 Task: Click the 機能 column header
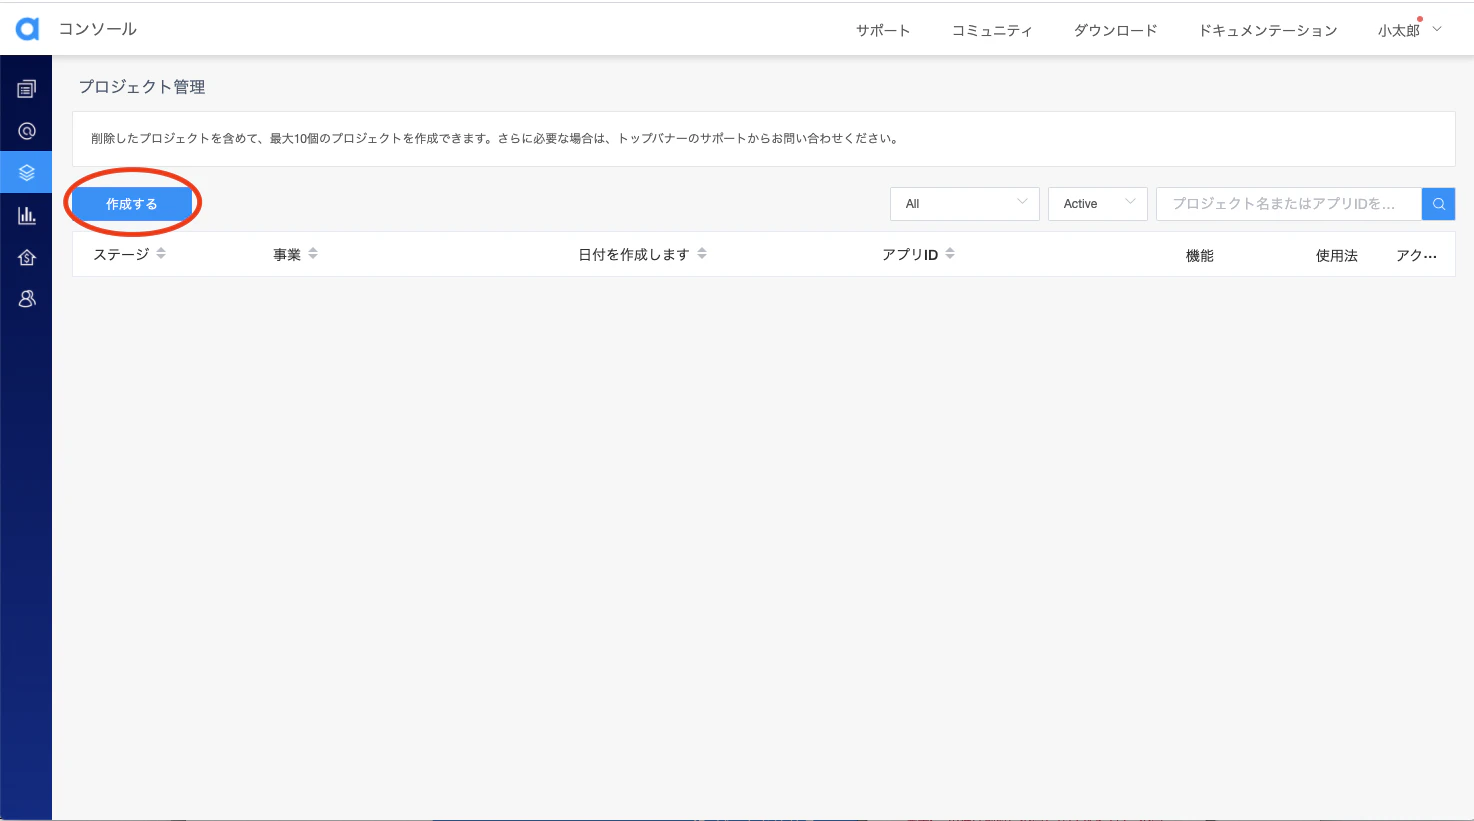coord(1200,256)
